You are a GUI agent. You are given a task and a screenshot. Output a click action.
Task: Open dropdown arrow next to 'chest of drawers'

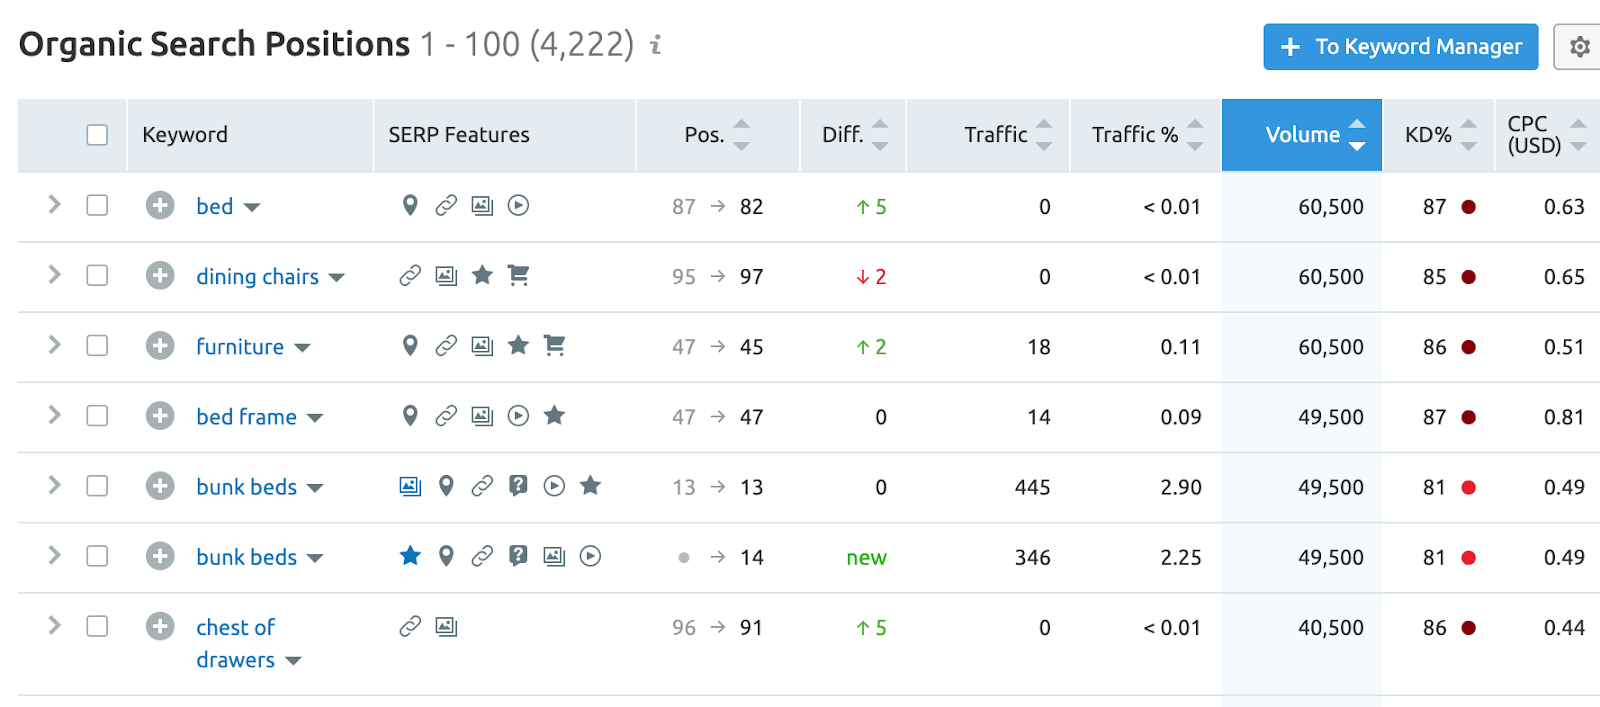pyautogui.click(x=293, y=661)
